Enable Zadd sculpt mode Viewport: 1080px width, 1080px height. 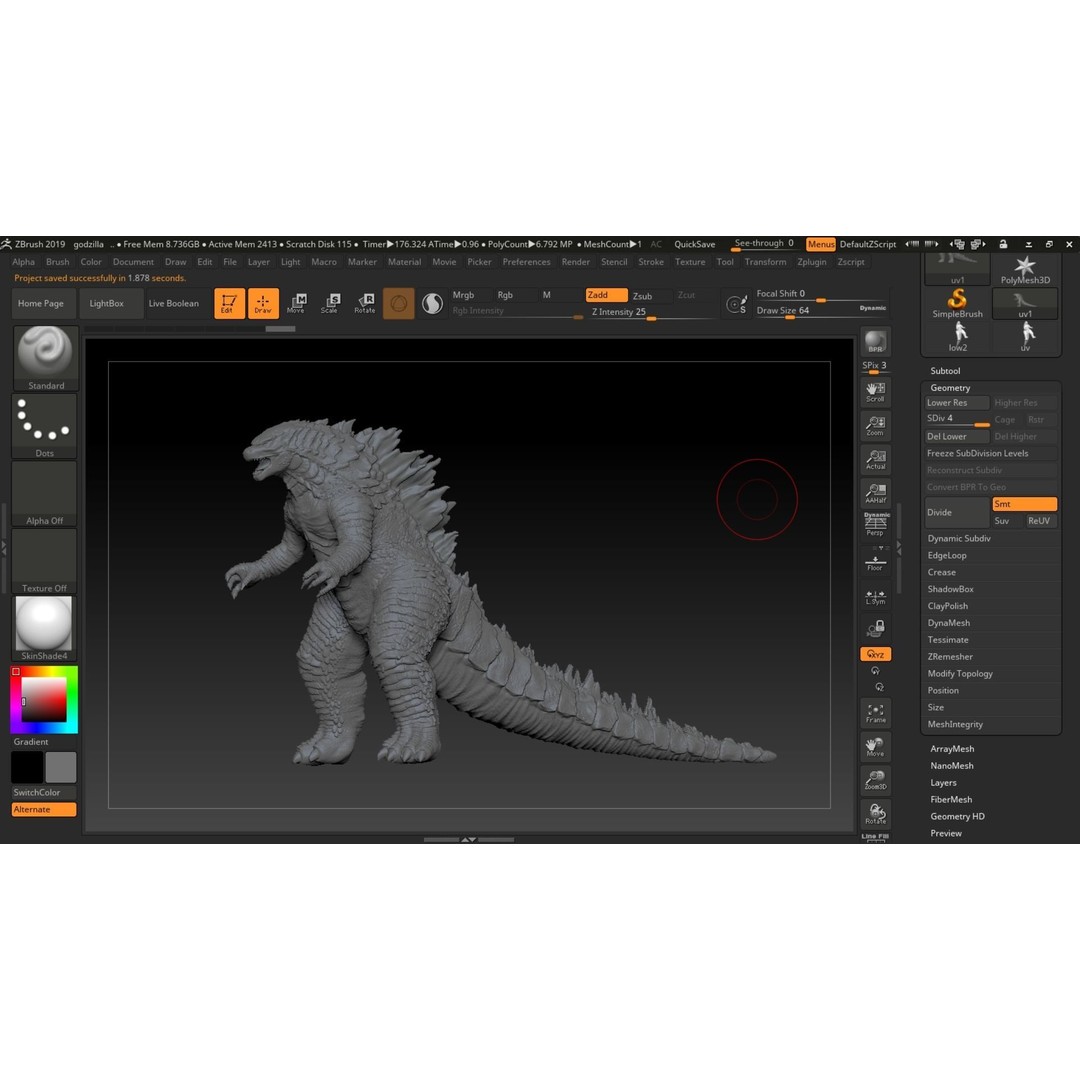(x=606, y=295)
